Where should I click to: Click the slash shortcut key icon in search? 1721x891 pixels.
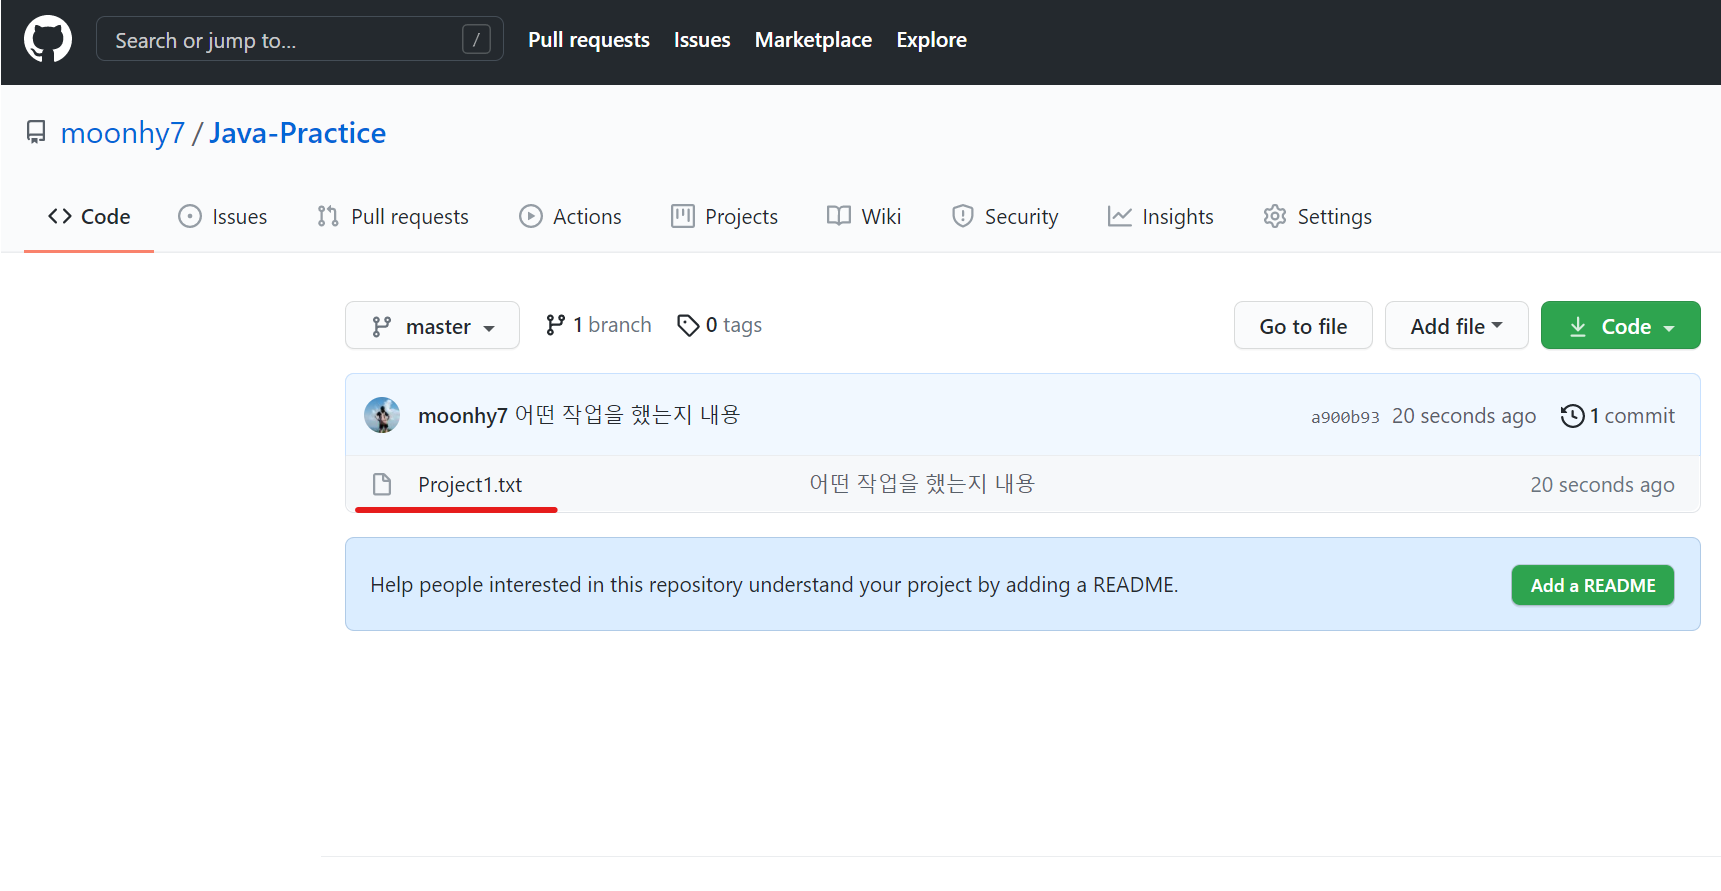[x=476, y=39]
